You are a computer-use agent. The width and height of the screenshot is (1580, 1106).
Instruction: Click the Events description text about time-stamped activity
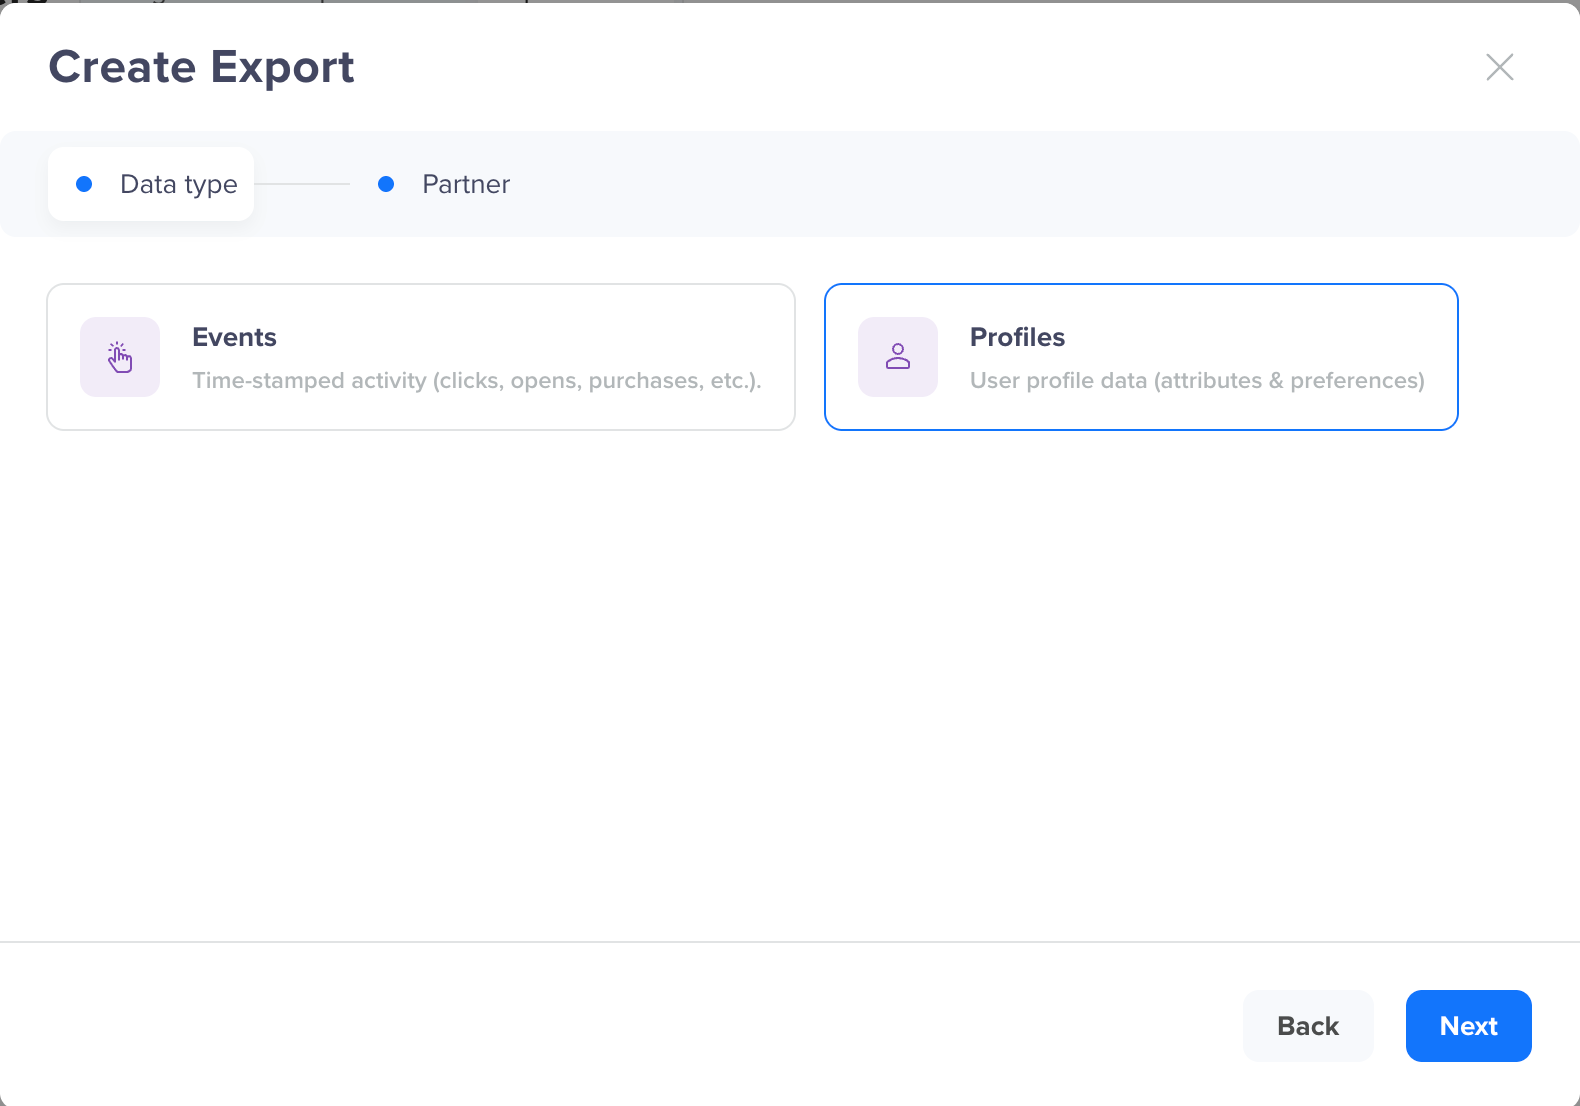477,381
